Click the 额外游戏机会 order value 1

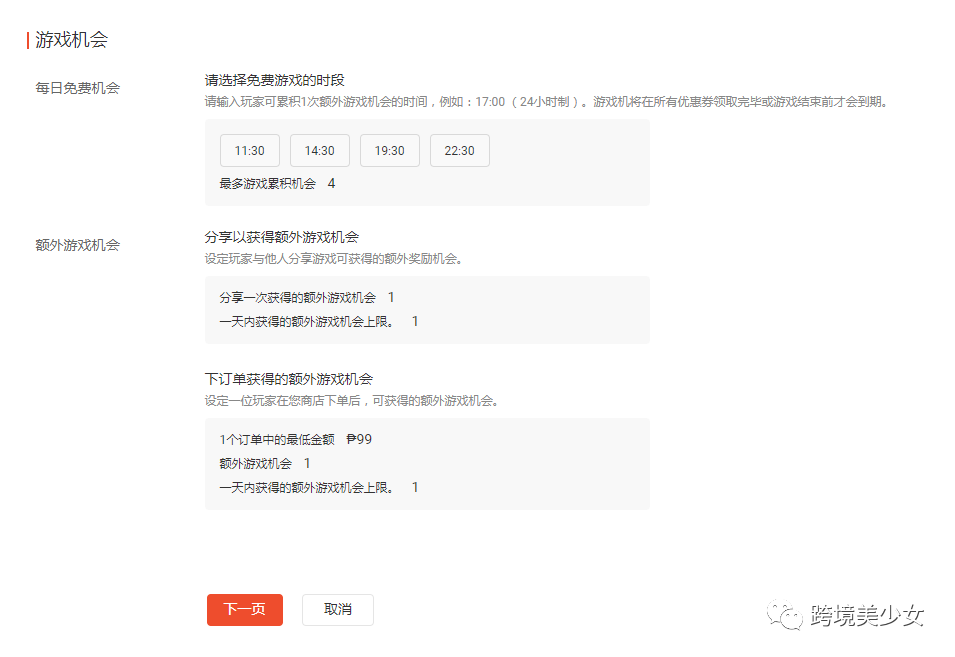(306, 463)
